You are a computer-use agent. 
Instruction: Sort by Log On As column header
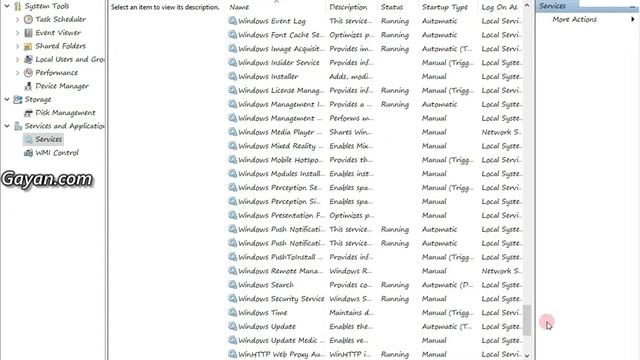500,7
